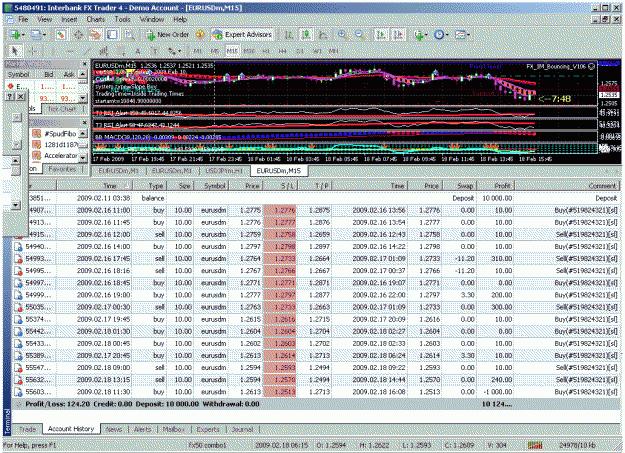Image resolution: width=625 pixels, height=453 pixels.
Task: Select the Text Label tool marked T
Action: coord(155,51)
